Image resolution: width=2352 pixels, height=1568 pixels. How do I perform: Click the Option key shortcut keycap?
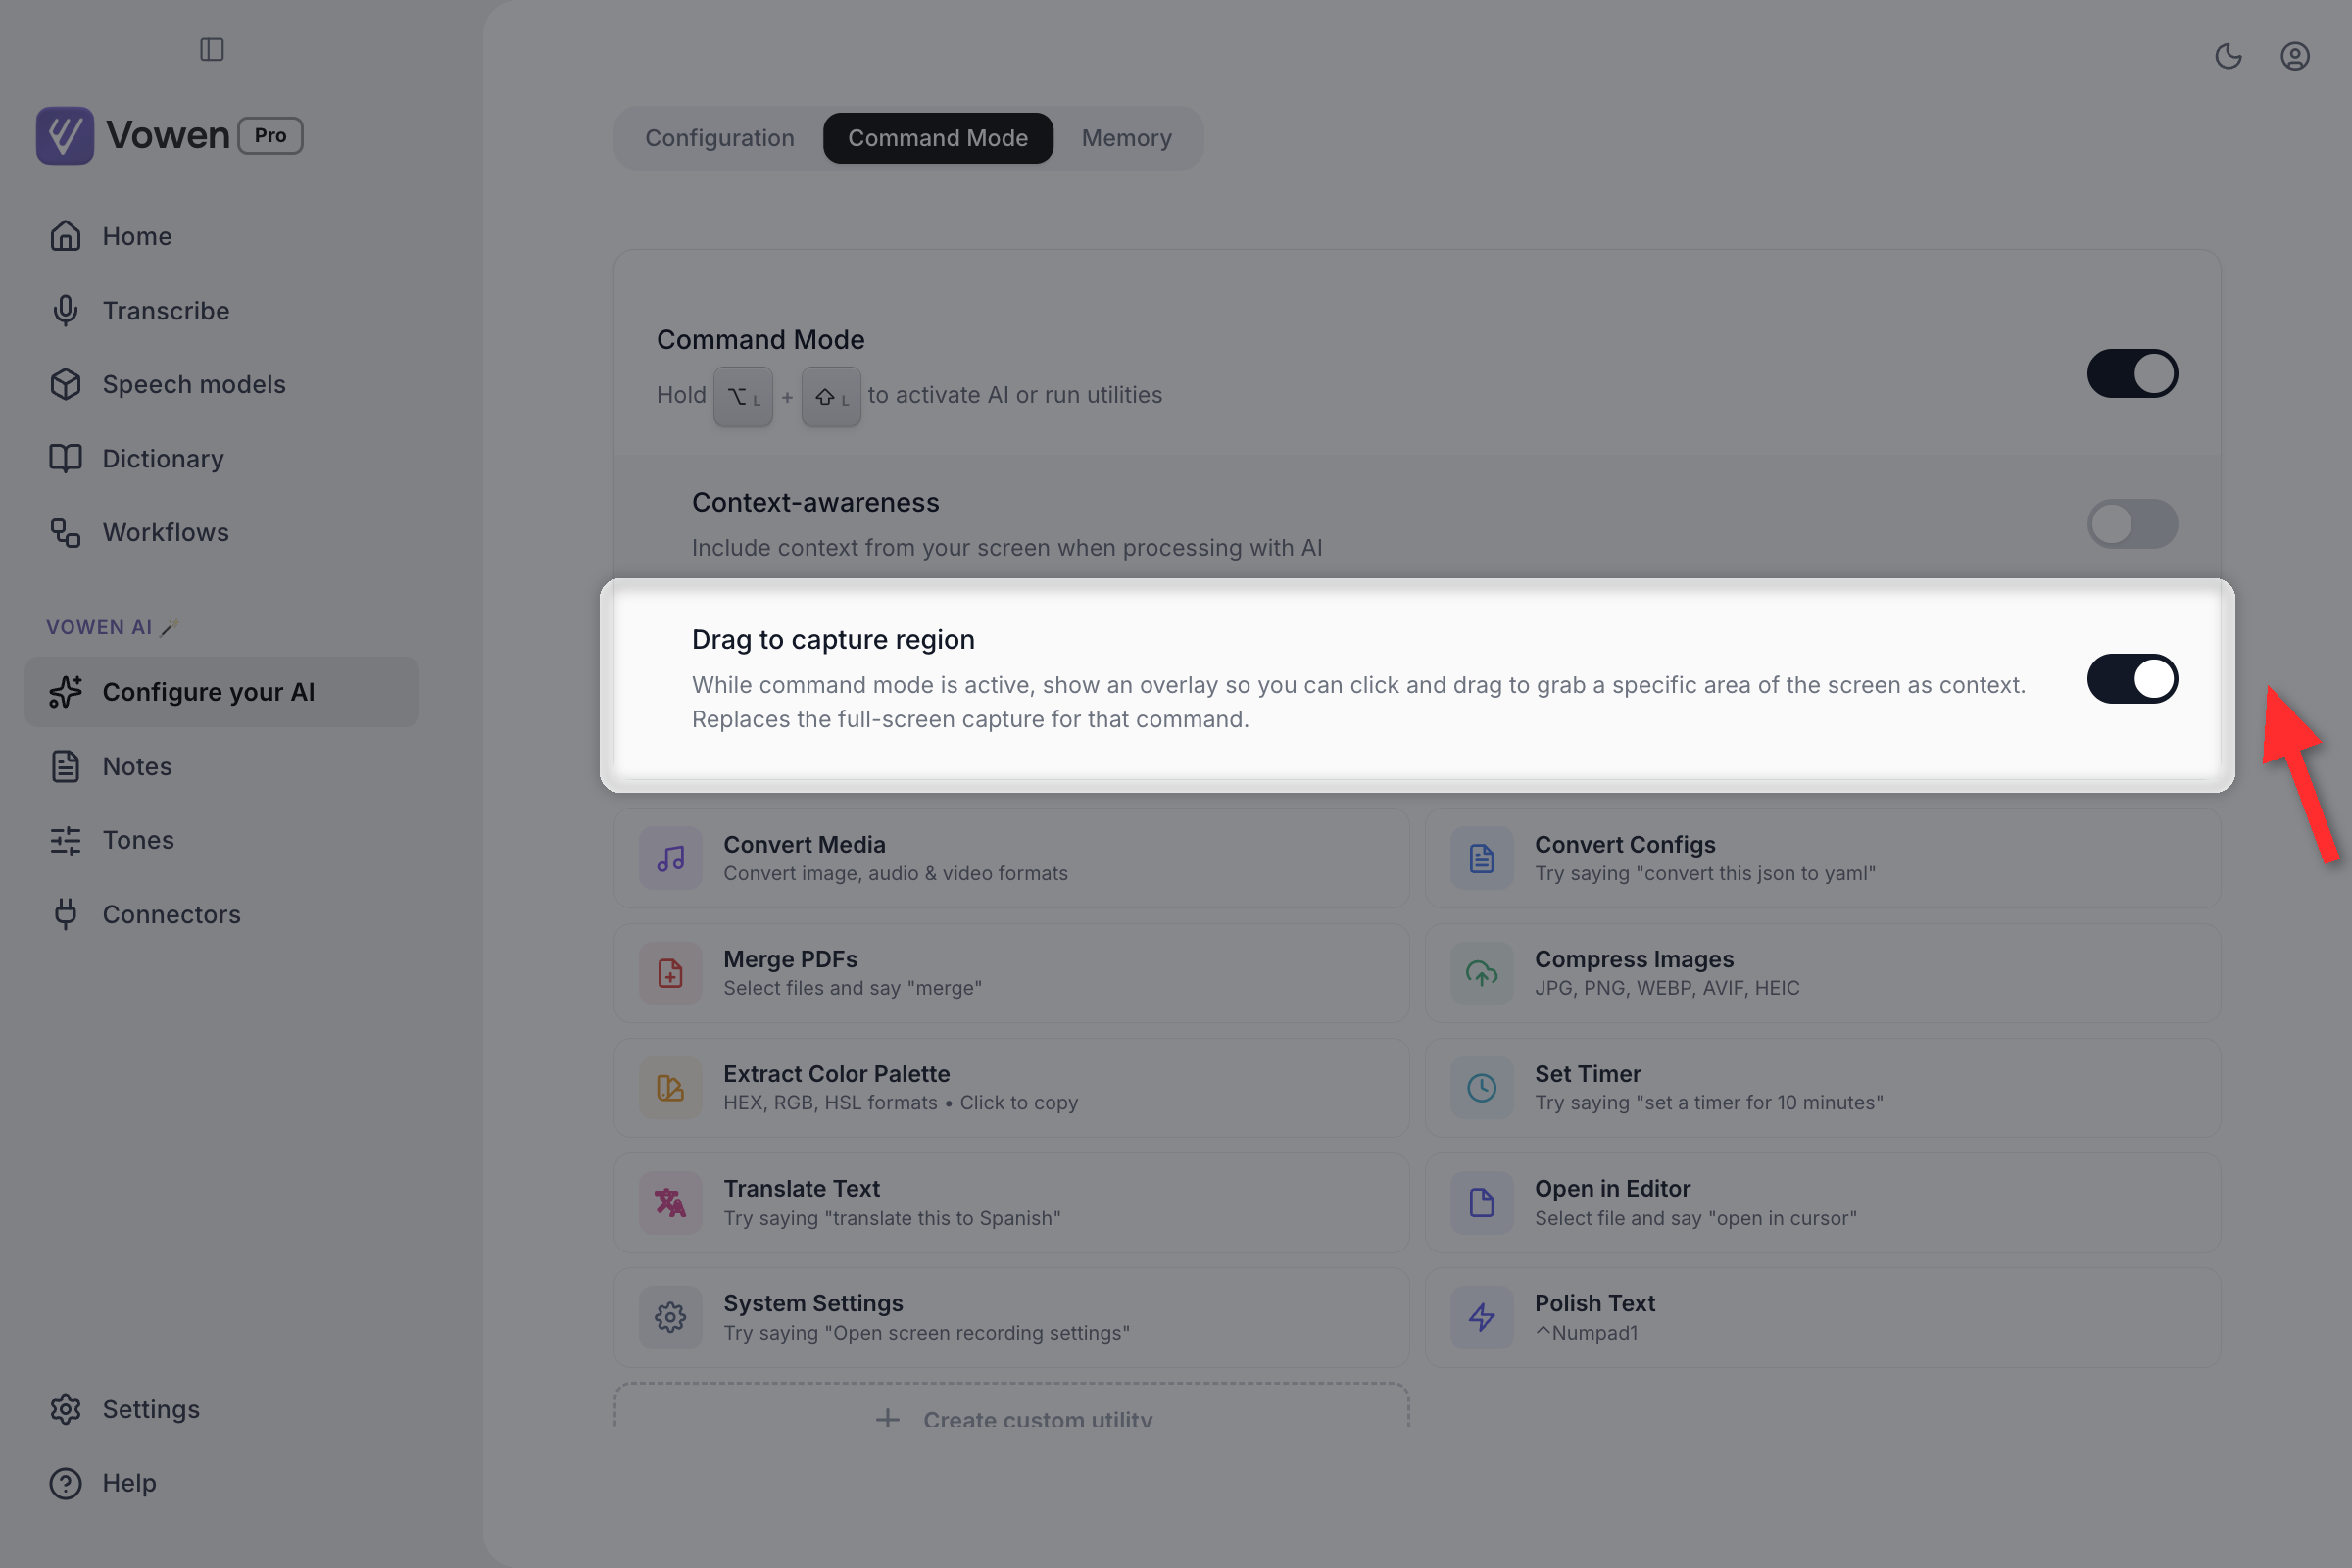coord(743,397)
